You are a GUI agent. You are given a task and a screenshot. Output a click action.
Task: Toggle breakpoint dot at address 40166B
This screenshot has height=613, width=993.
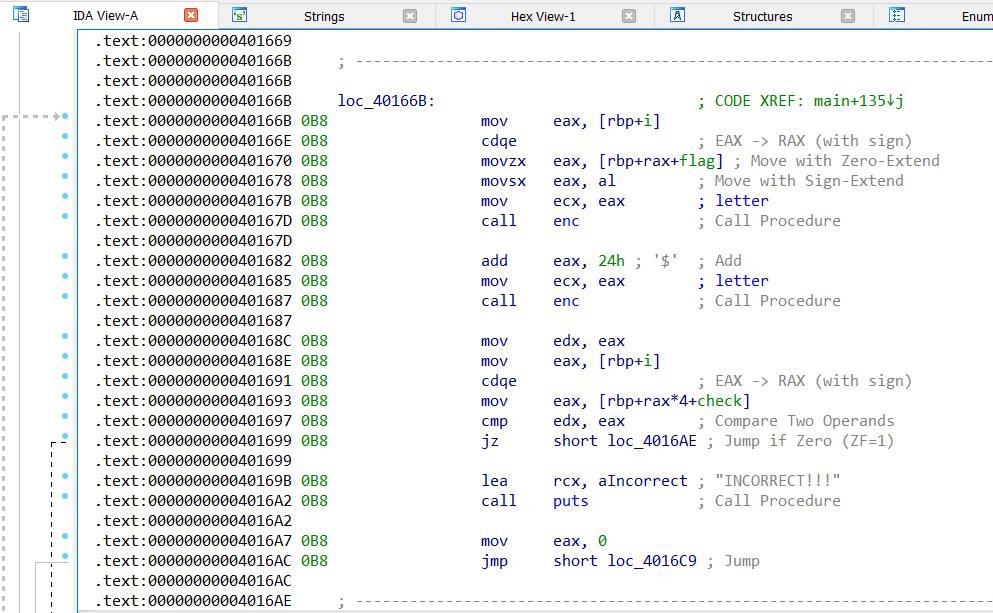pyautogui.click(x=65, y=117)
